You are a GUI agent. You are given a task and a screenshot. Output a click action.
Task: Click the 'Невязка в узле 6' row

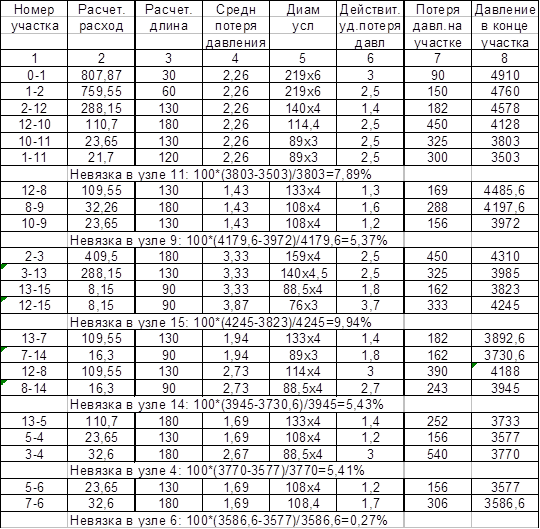tap(229, 520)
